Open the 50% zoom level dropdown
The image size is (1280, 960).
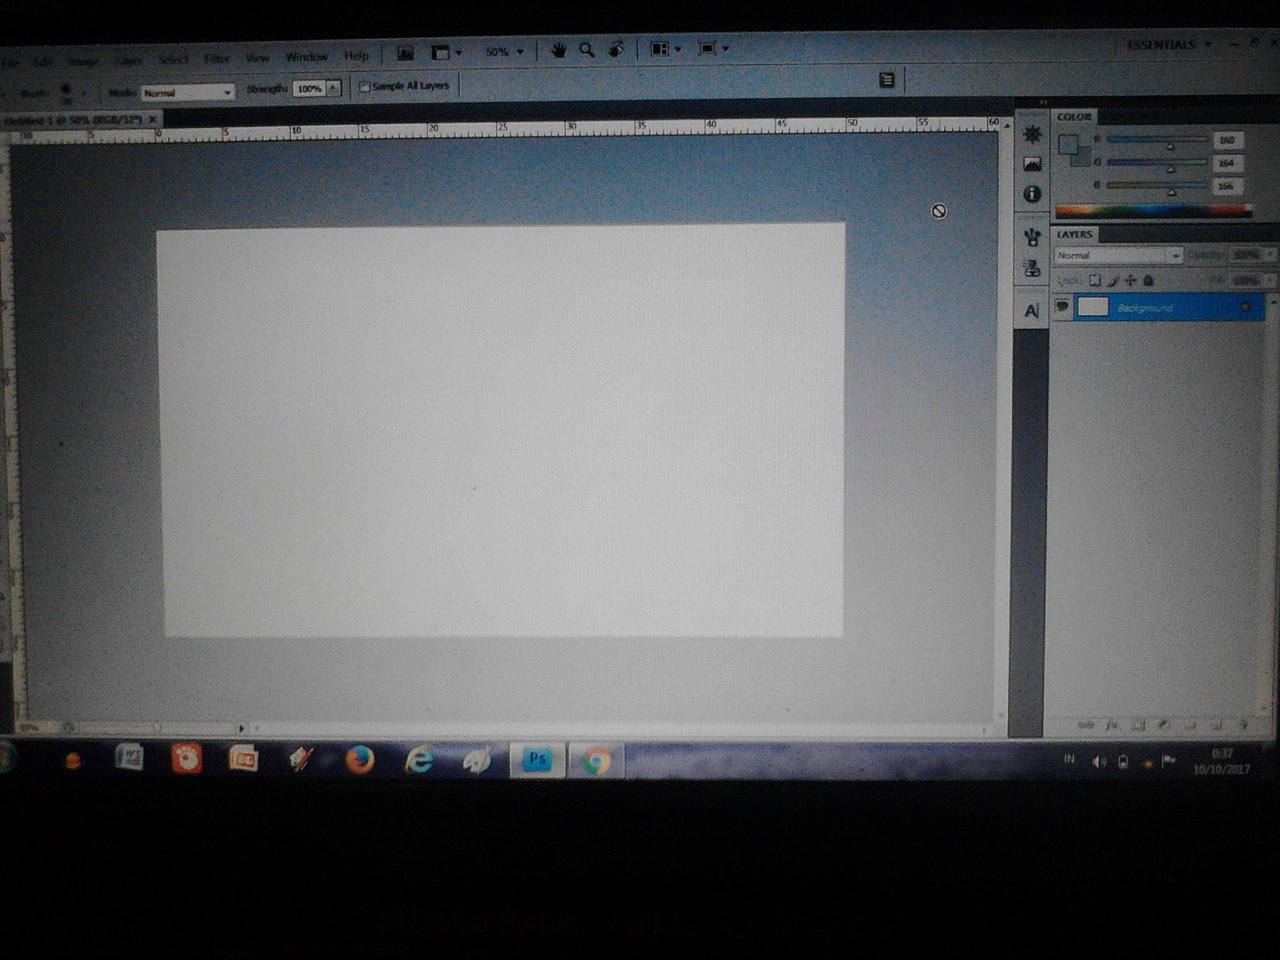504,52
